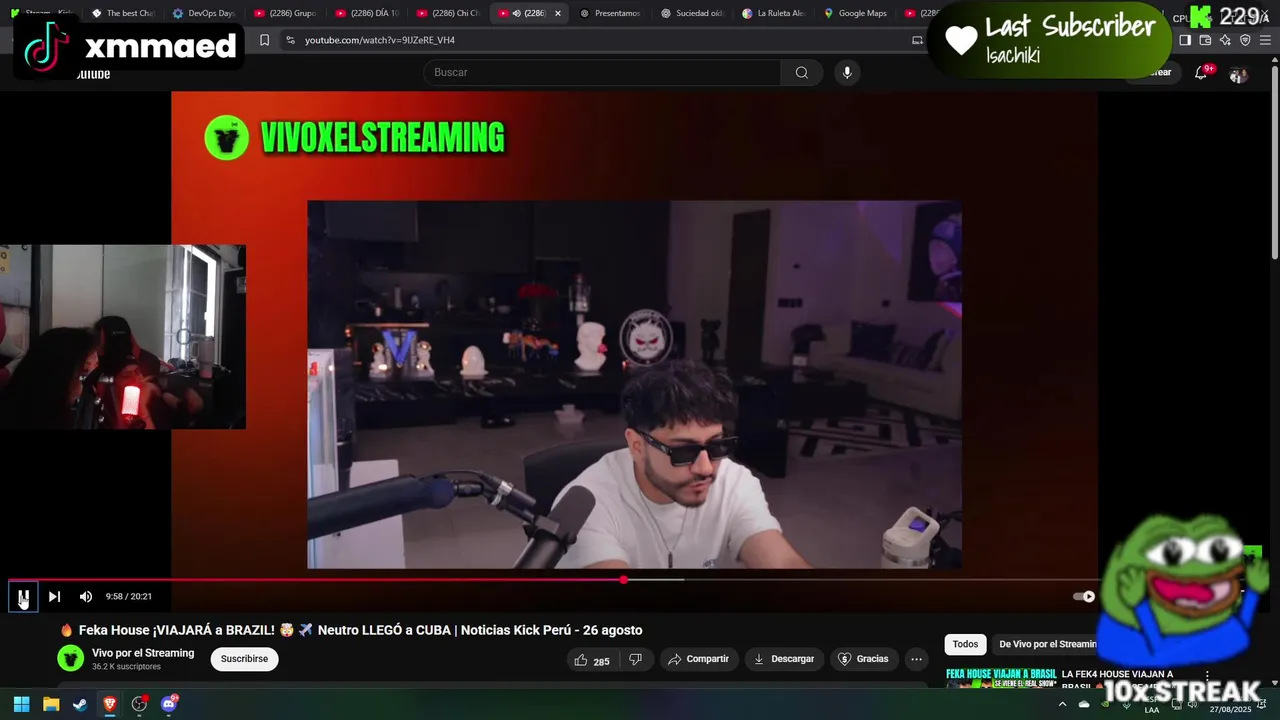Image resolution: width=1280 pixels, height=720 pixels.
Task: Switch to the Google Maps tab
Action: pyautogui.click(x=853, y=13)
